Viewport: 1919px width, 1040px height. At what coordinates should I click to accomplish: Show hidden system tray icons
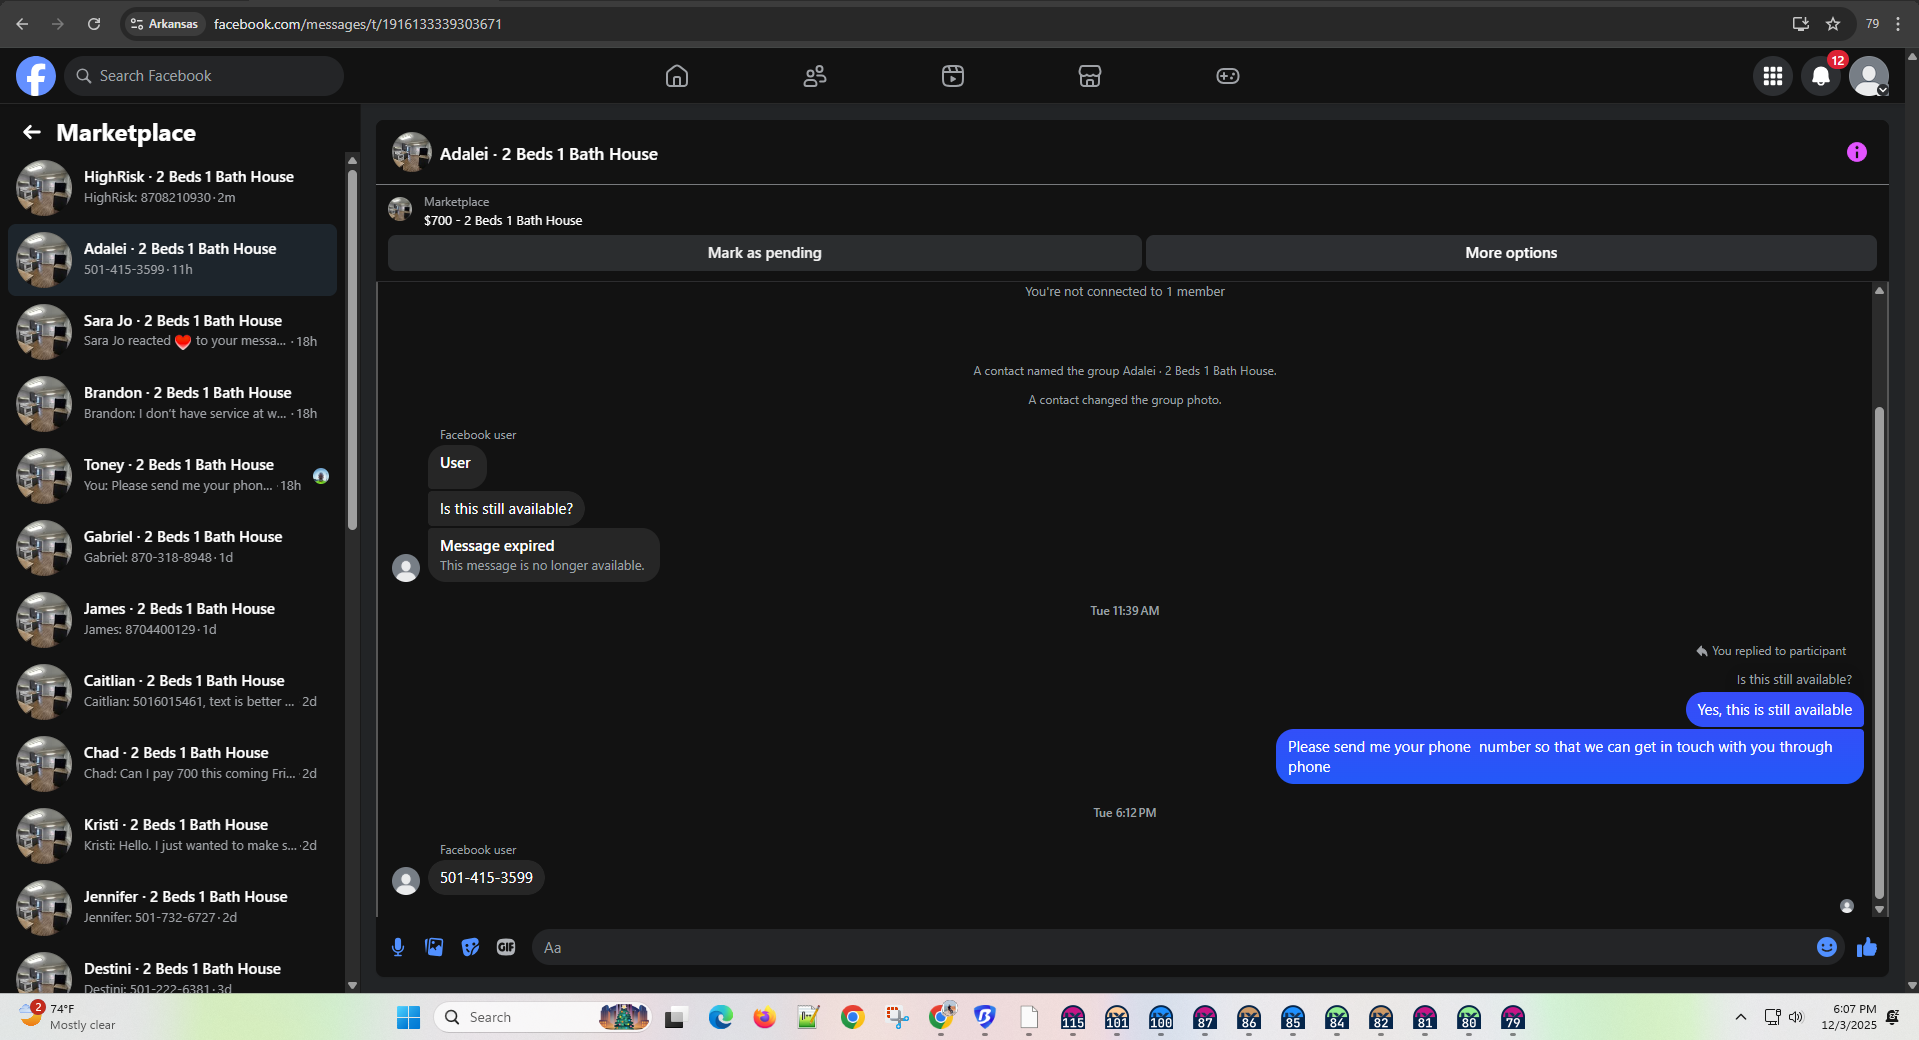click(1741, 1017)
